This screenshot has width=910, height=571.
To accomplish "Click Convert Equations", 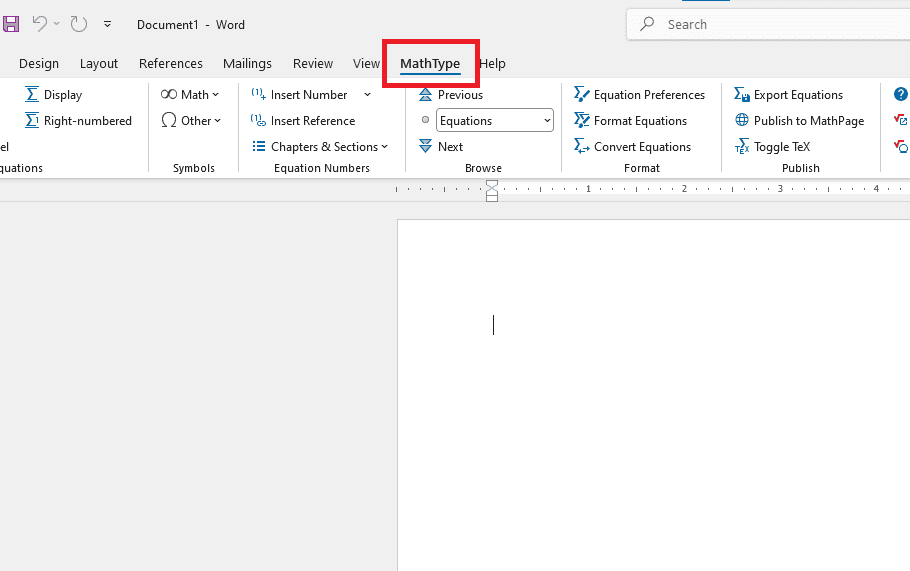I will [632, 147].
